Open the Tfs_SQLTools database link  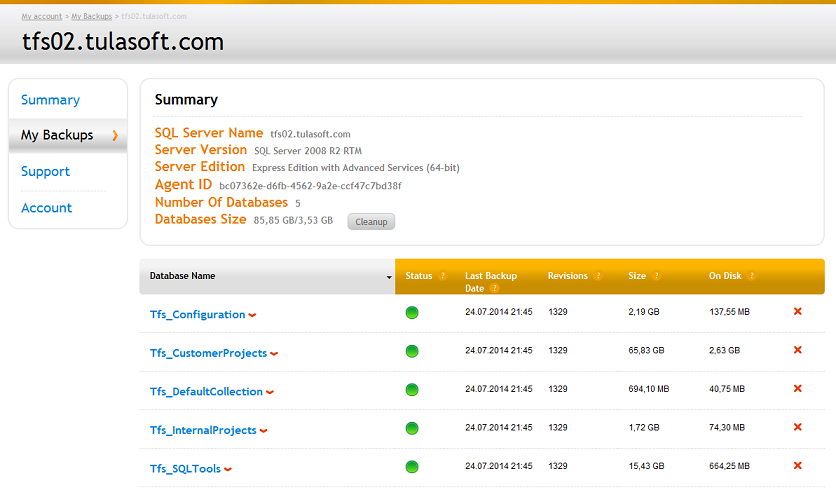click(185, 469)
